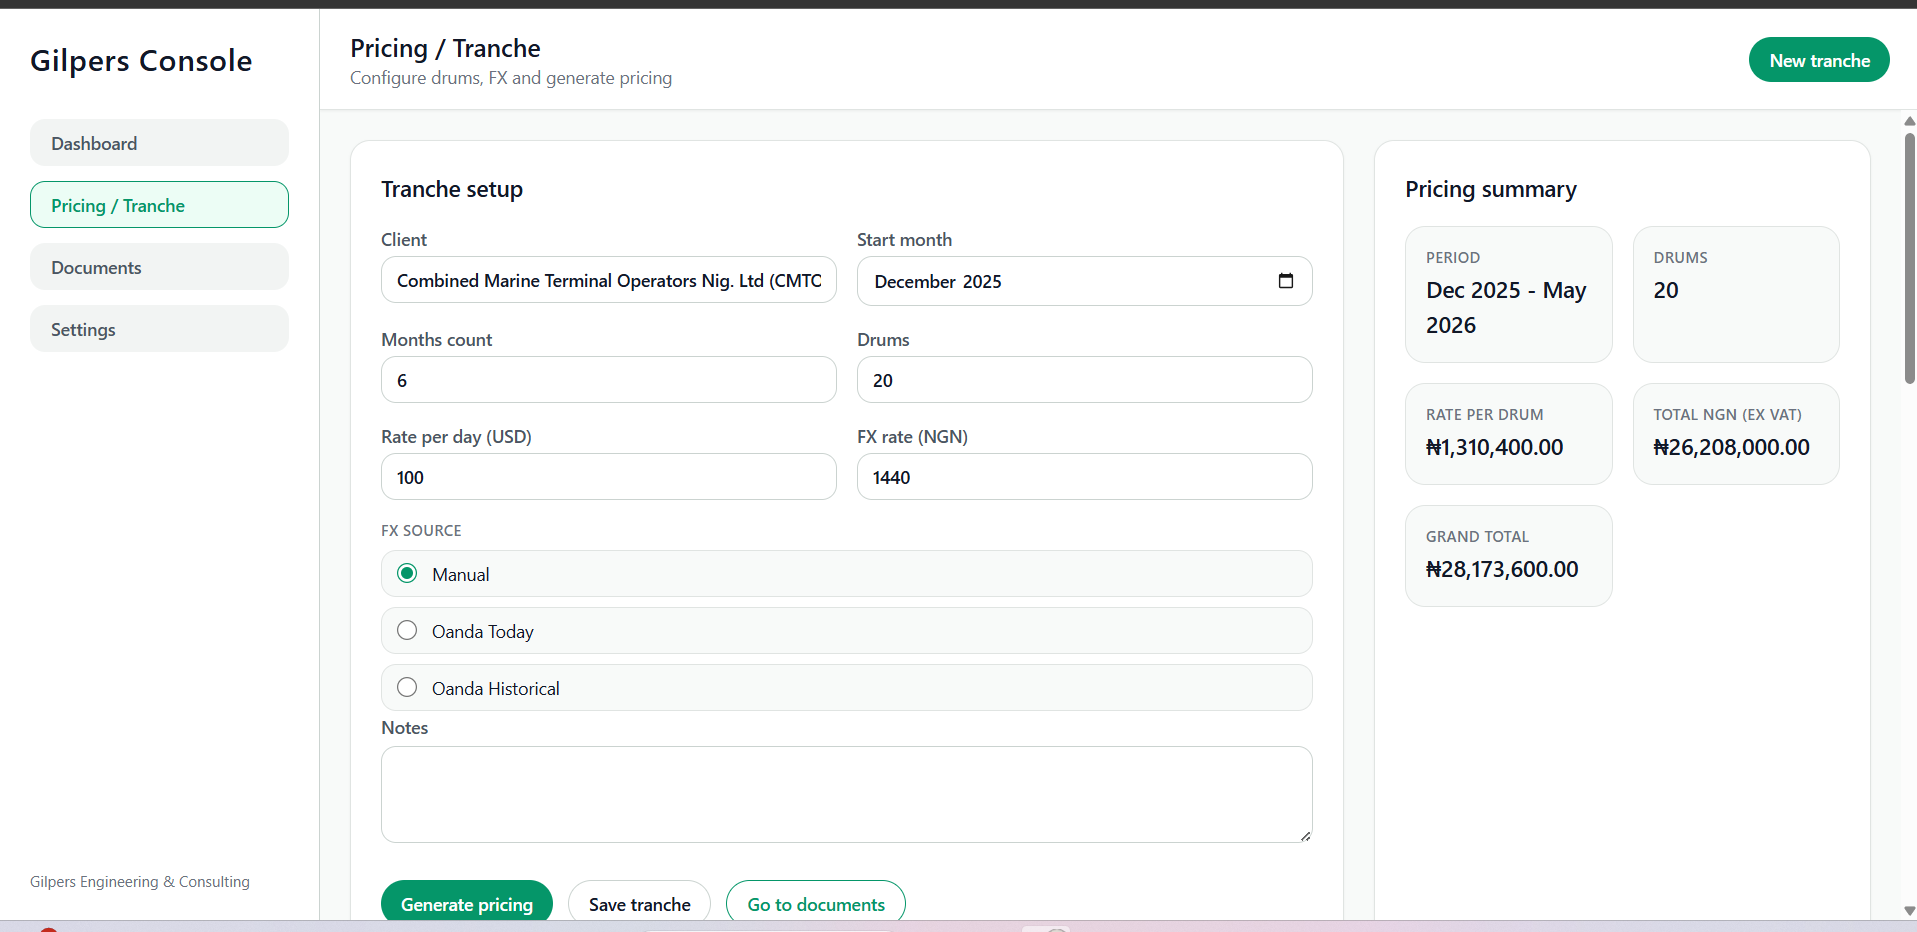Open the Client combo box
This screenshot has height=932, width=1917.
point(608,281)
